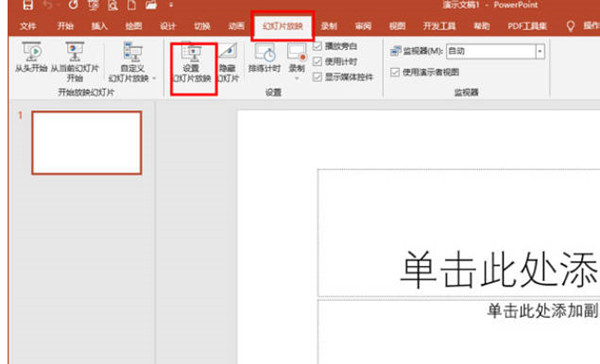Switch to the 切换 ribbon tab

coord(202,26)
